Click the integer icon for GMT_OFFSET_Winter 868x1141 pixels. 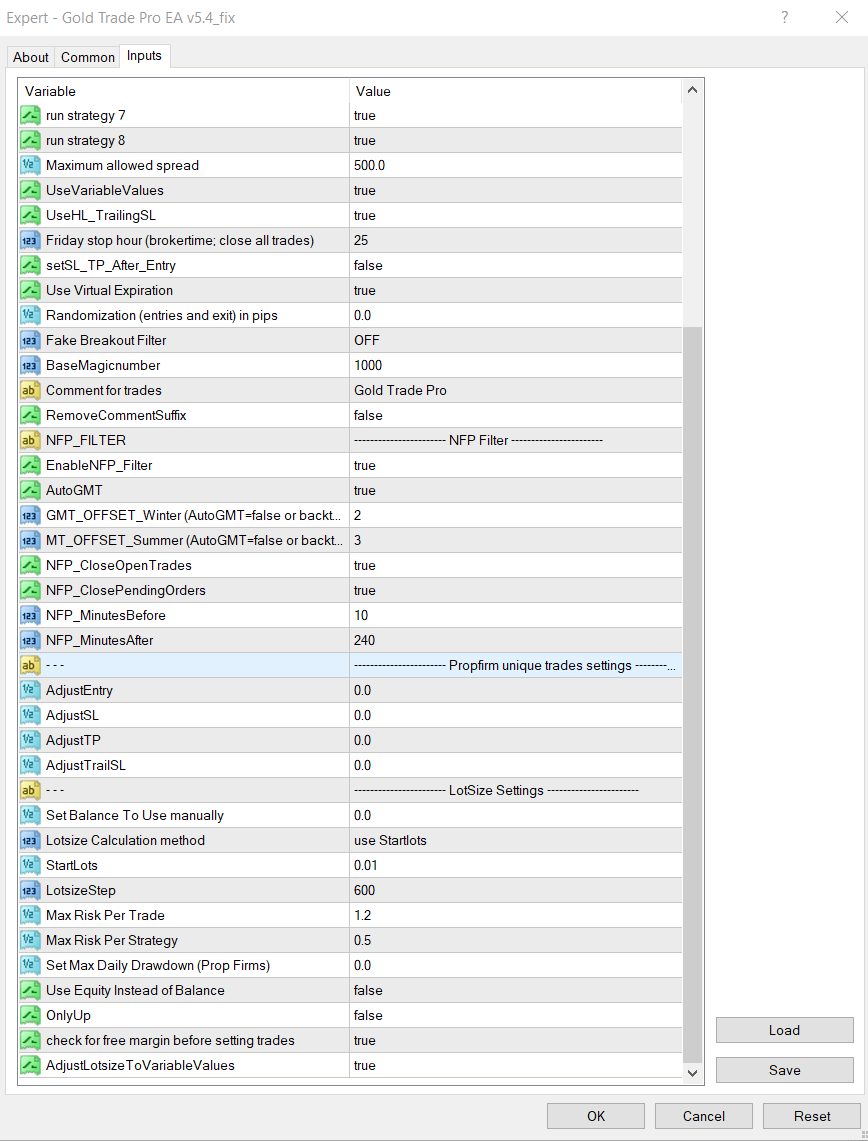pyautogui.click(x=30, y=515)
